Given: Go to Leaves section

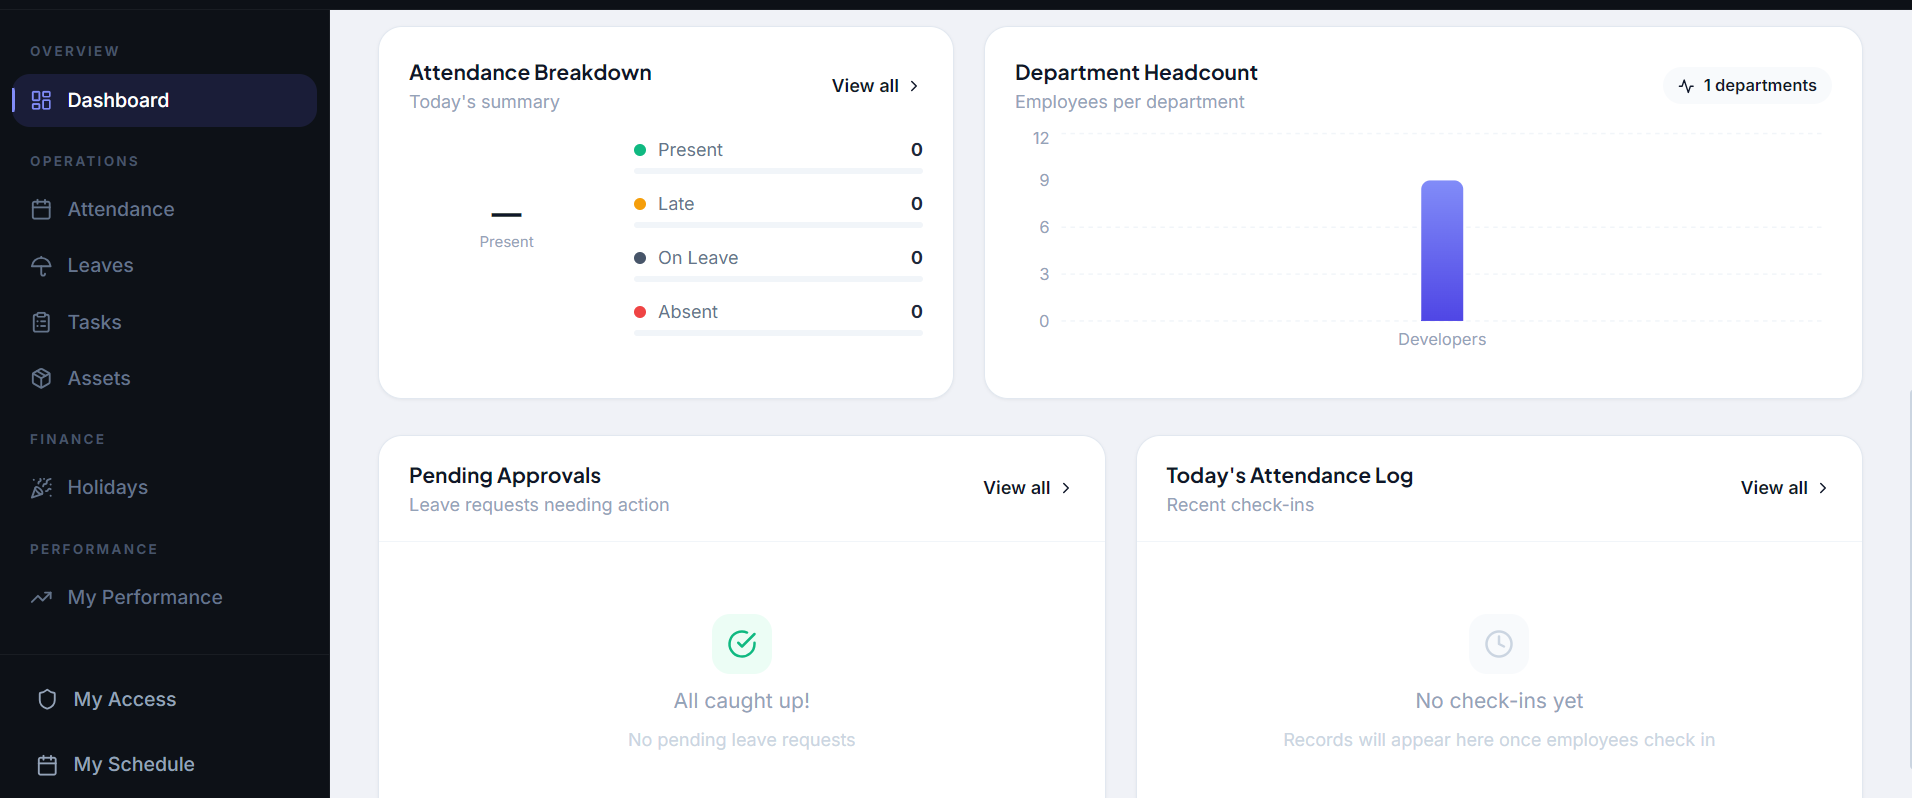Looking at the screenshot, I should point(165,266).
